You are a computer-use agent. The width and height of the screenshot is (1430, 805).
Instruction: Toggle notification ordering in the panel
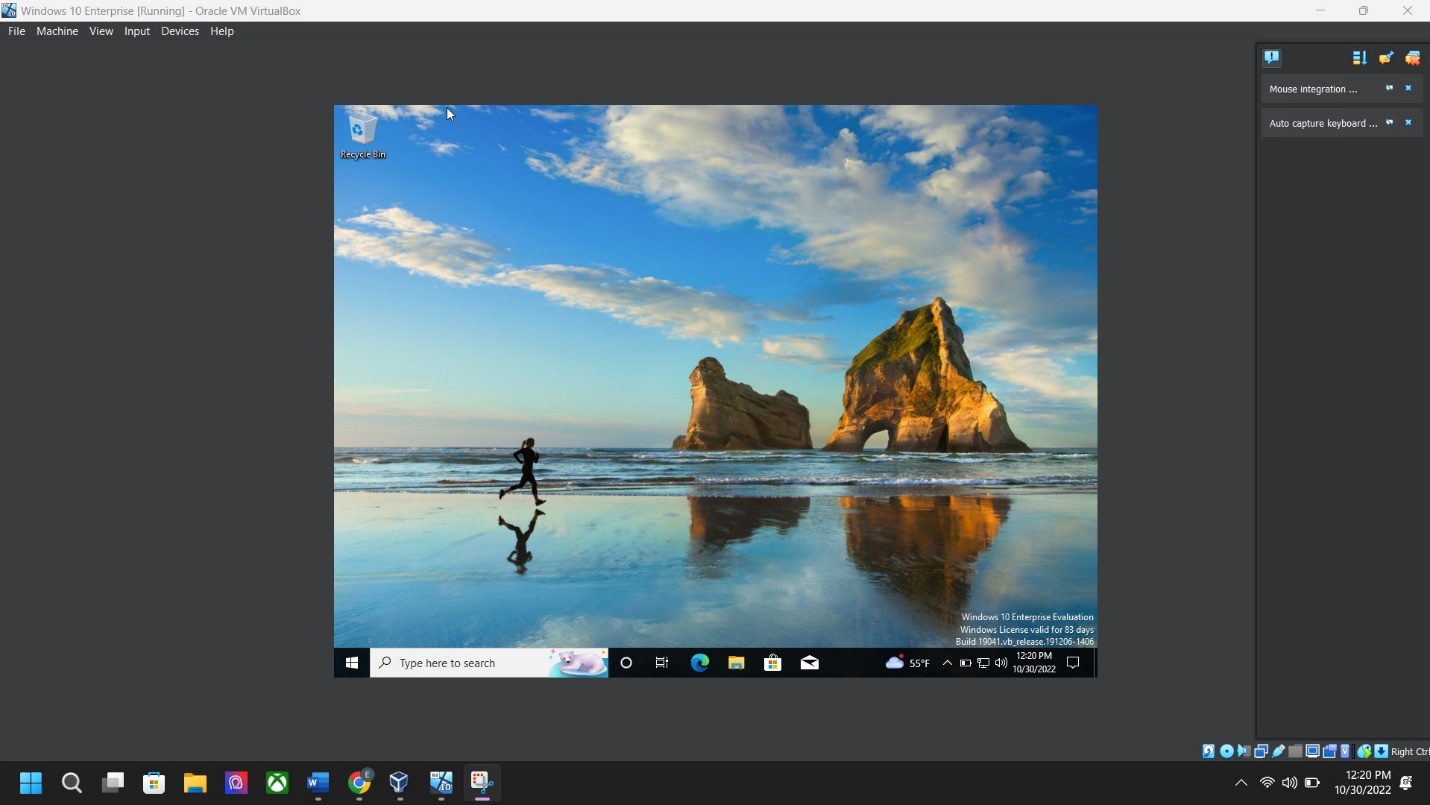(1359, 58)
